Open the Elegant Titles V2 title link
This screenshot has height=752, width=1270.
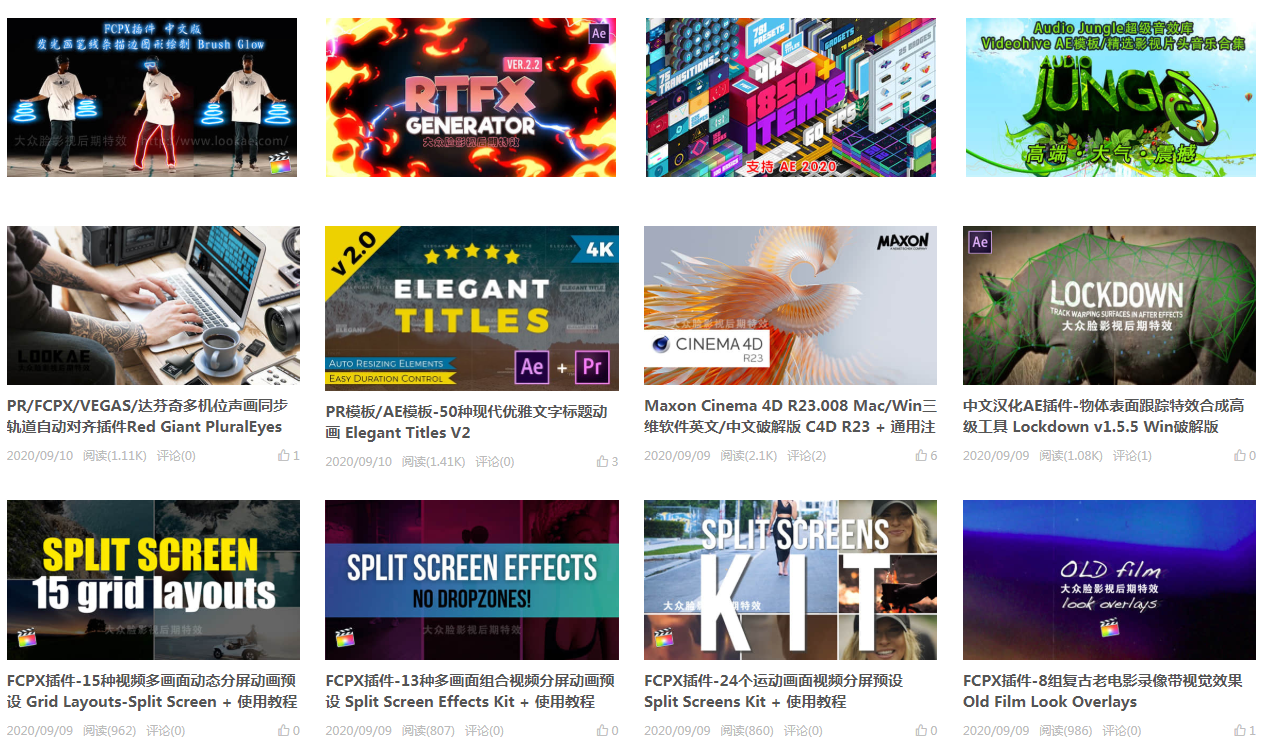tap(467, 422)
